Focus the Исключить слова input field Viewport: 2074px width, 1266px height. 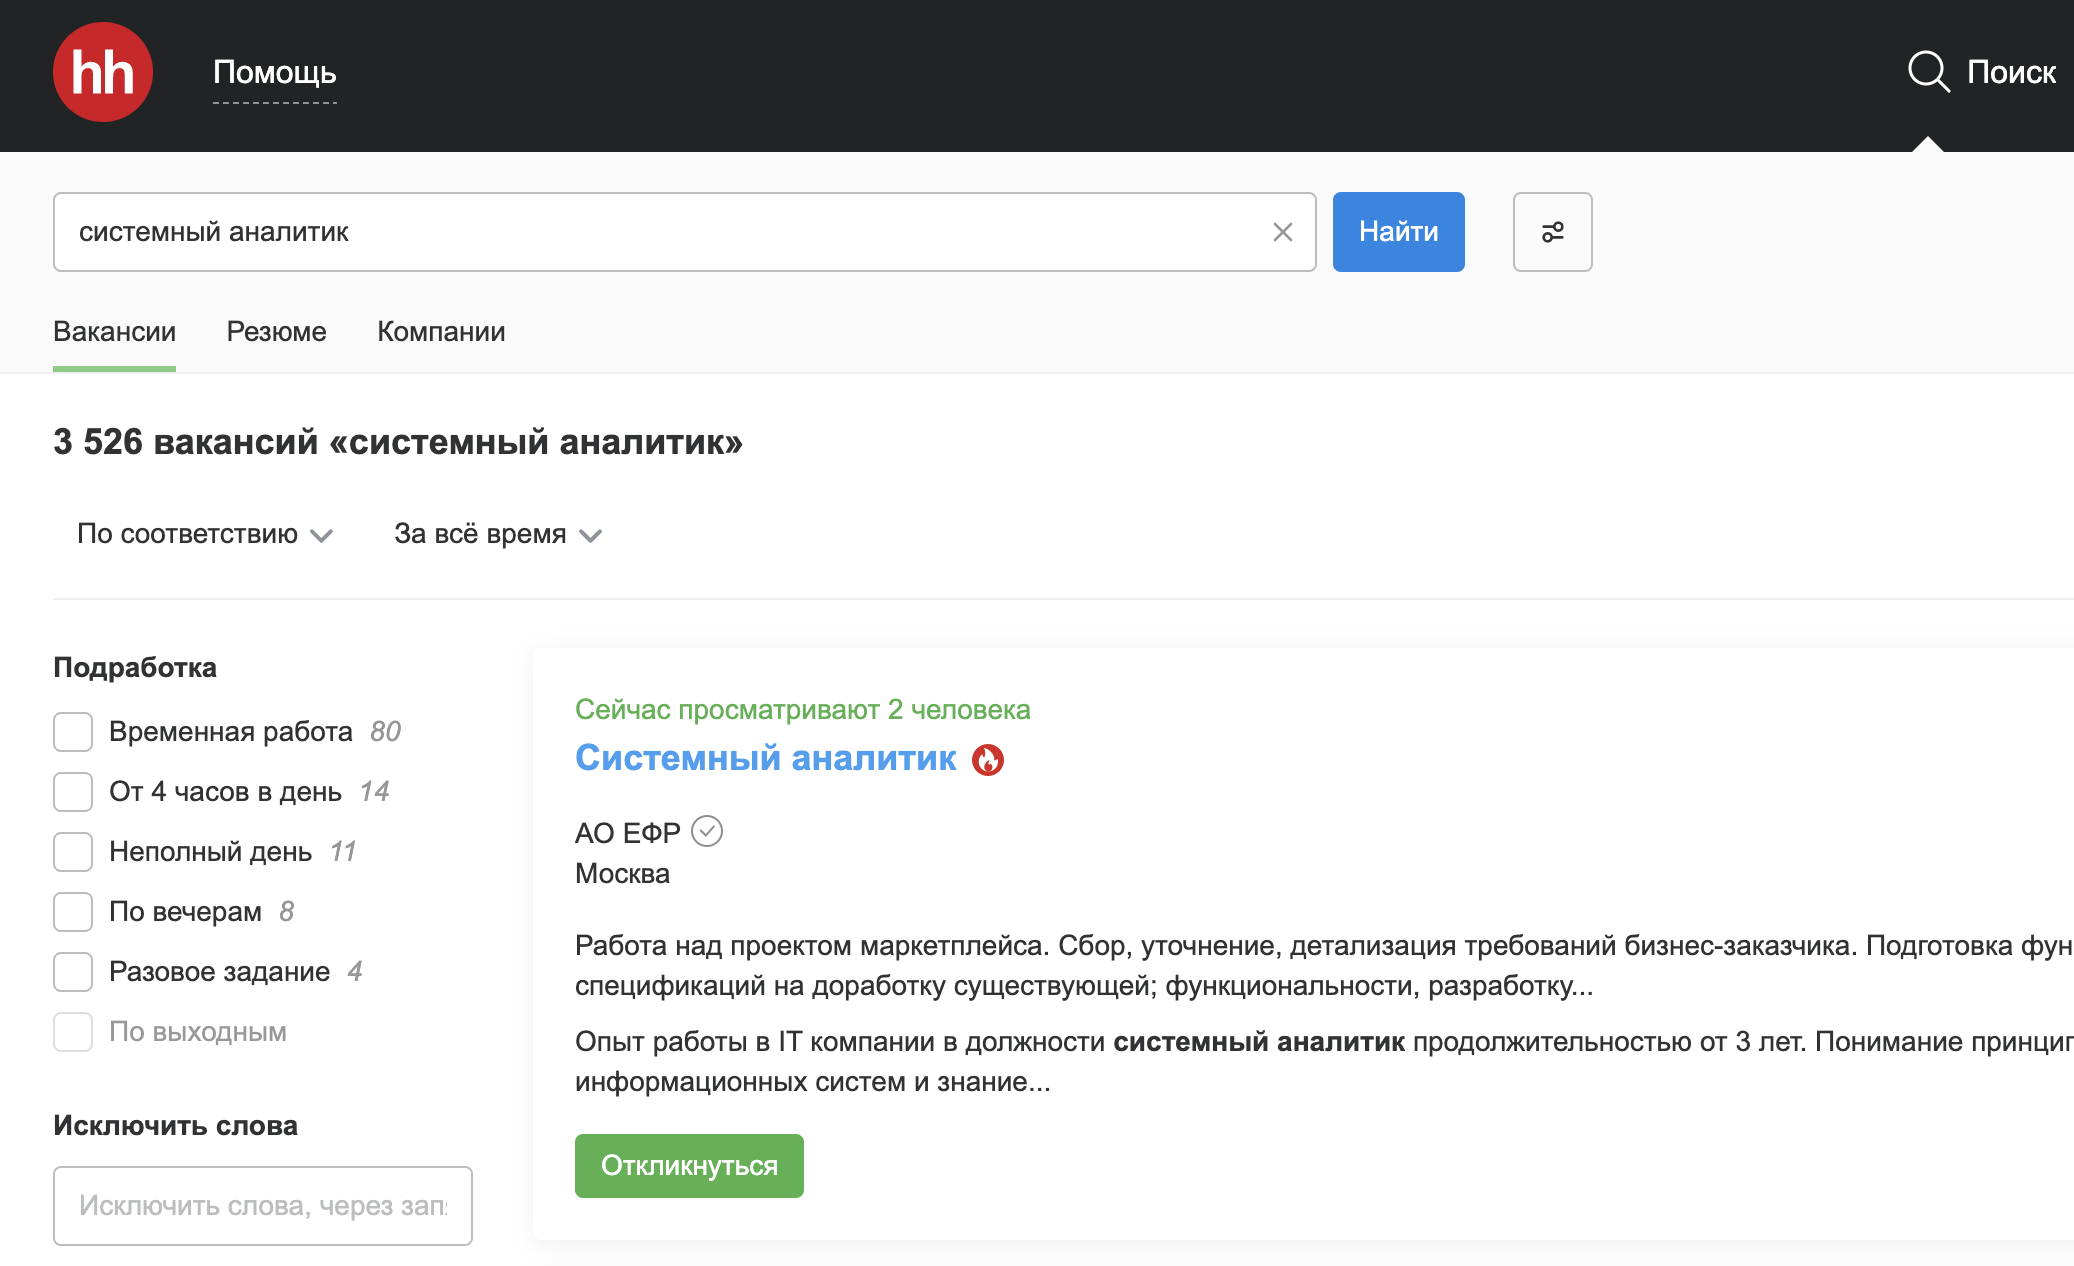262,1206
